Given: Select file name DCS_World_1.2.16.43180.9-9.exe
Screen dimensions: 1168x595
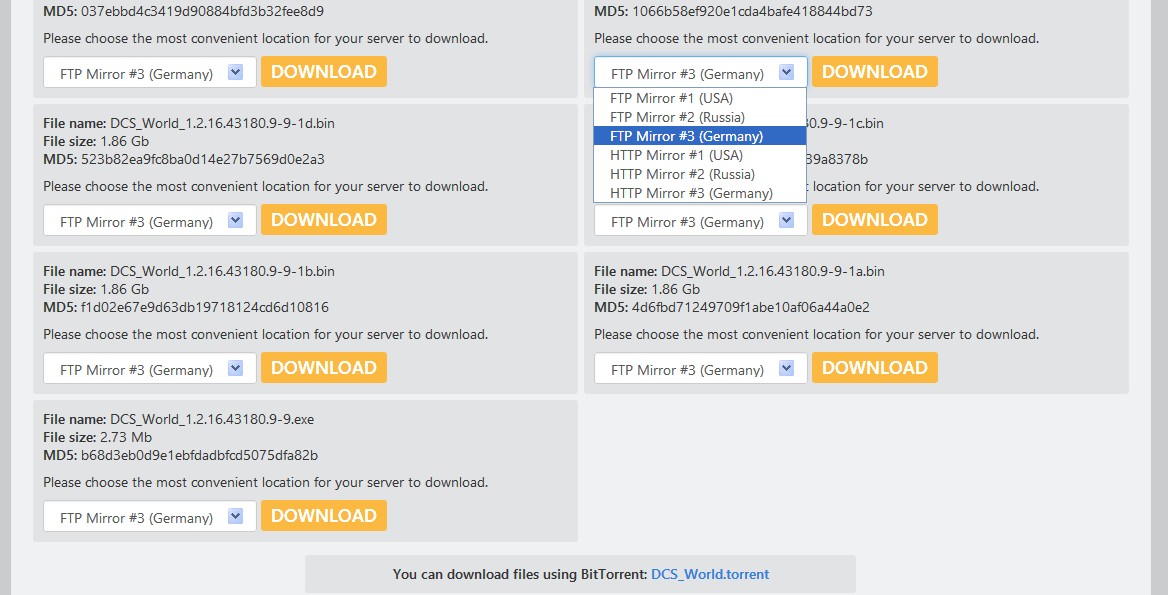Looking at the screenshot, I should 212,420.
